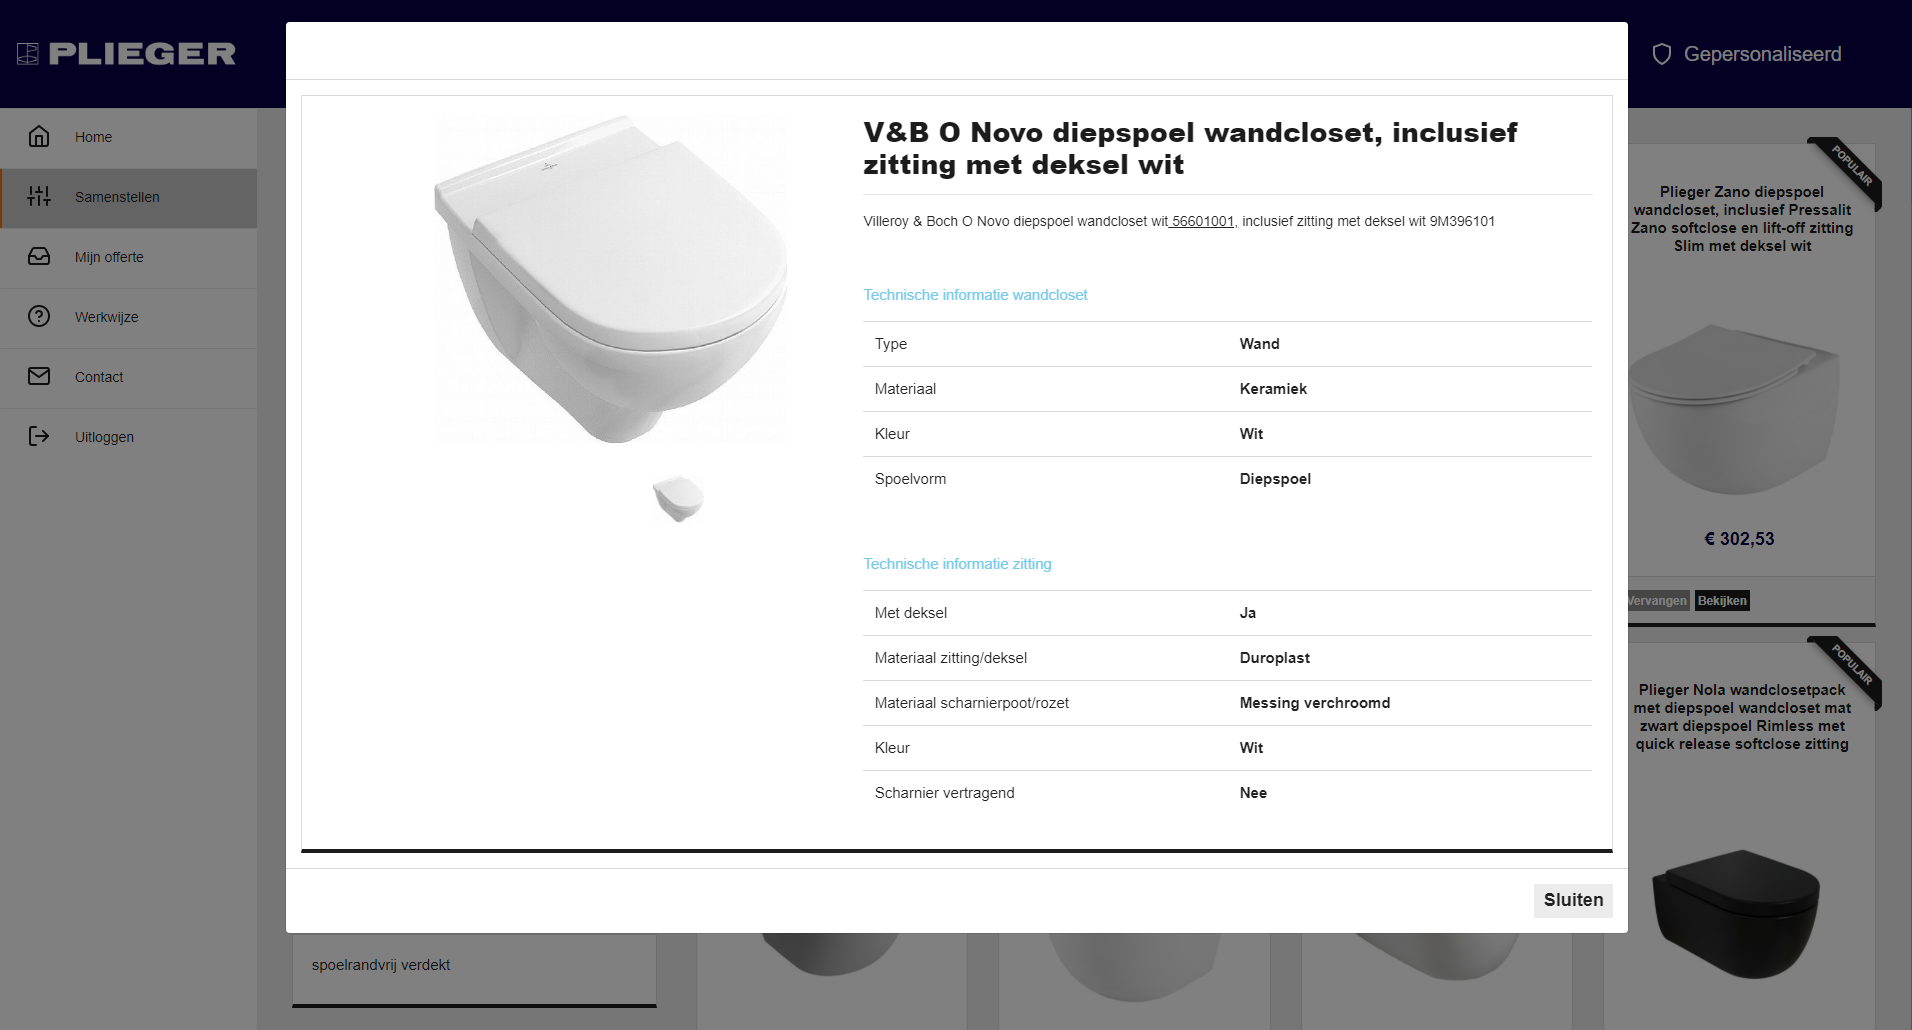Close the dialog with Sluiten button

pos(1572,900)
